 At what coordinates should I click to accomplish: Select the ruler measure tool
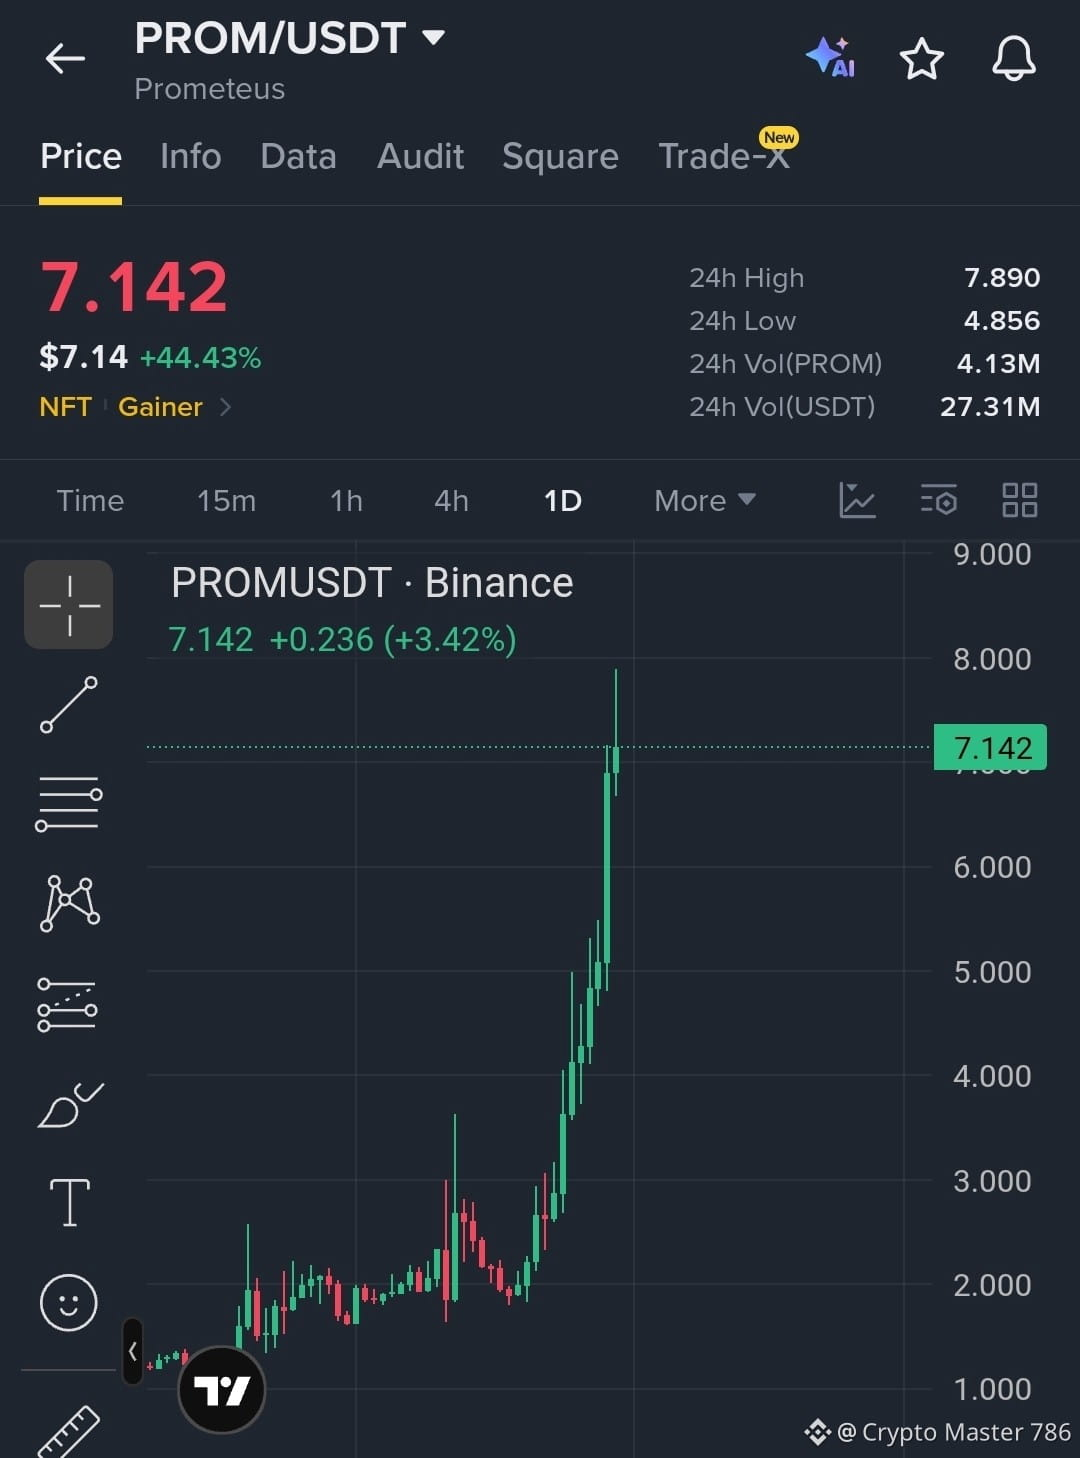coord(69,1430)
